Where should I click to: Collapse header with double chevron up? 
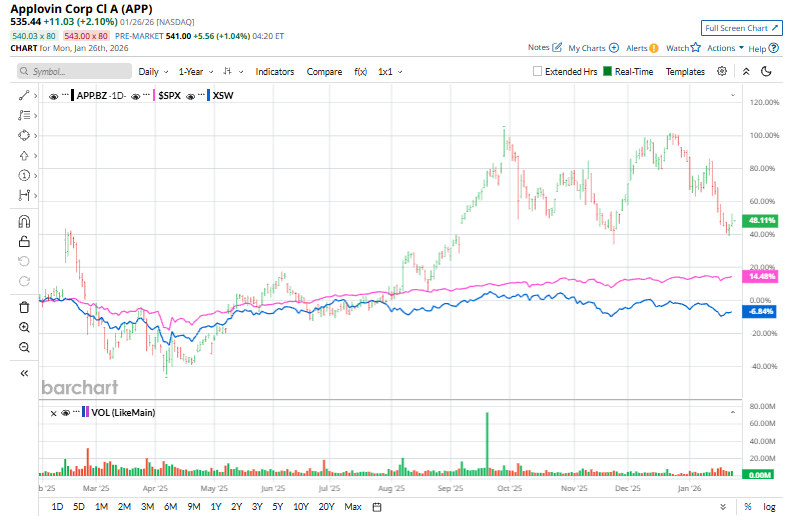click(746, 72)
